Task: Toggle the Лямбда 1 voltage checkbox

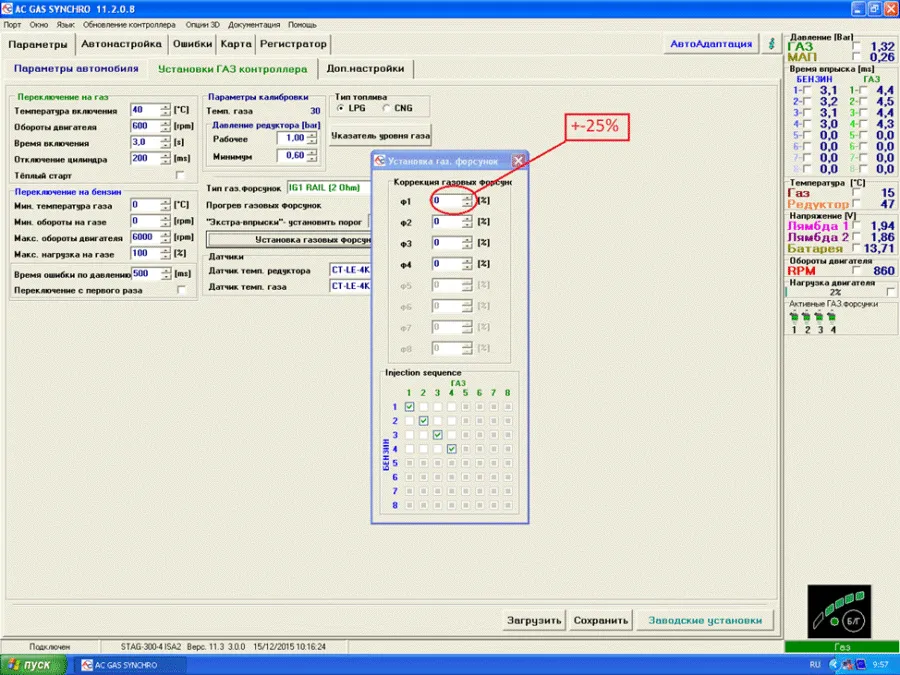Action: 856,226
